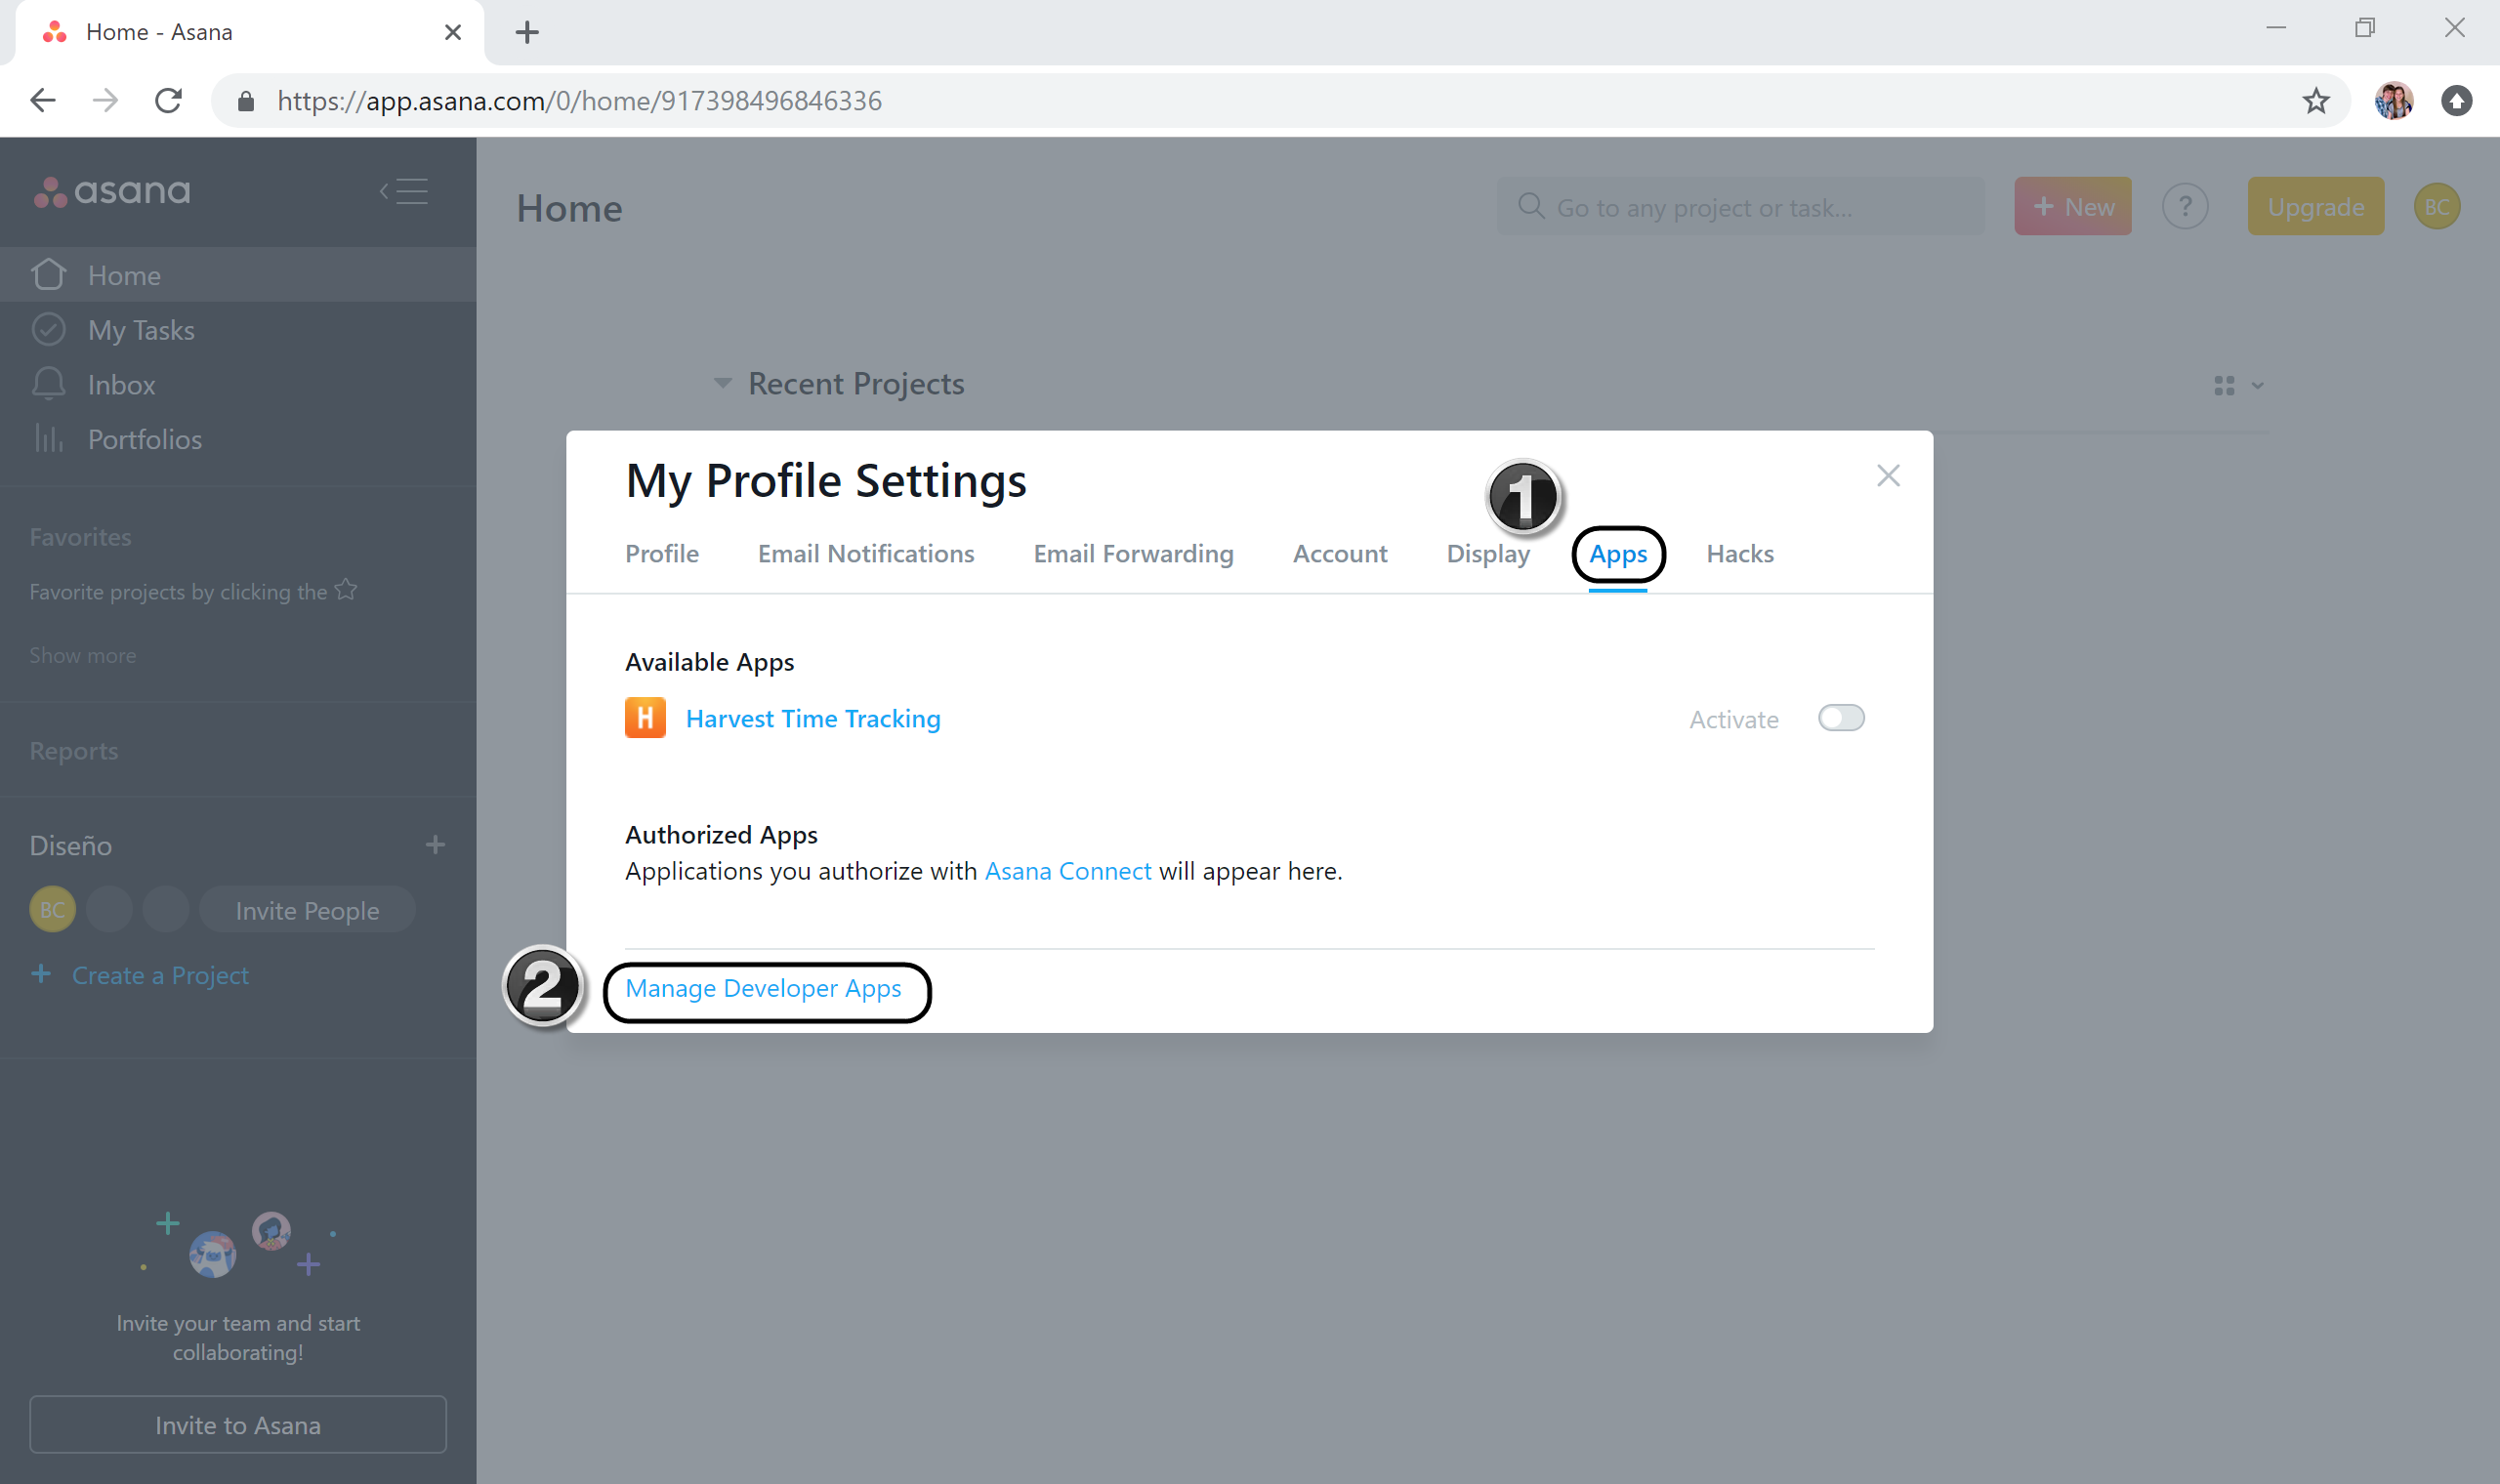Click the address bar URL
This screenshot has height=1484, width=2500.
click(x=579, y=101)
